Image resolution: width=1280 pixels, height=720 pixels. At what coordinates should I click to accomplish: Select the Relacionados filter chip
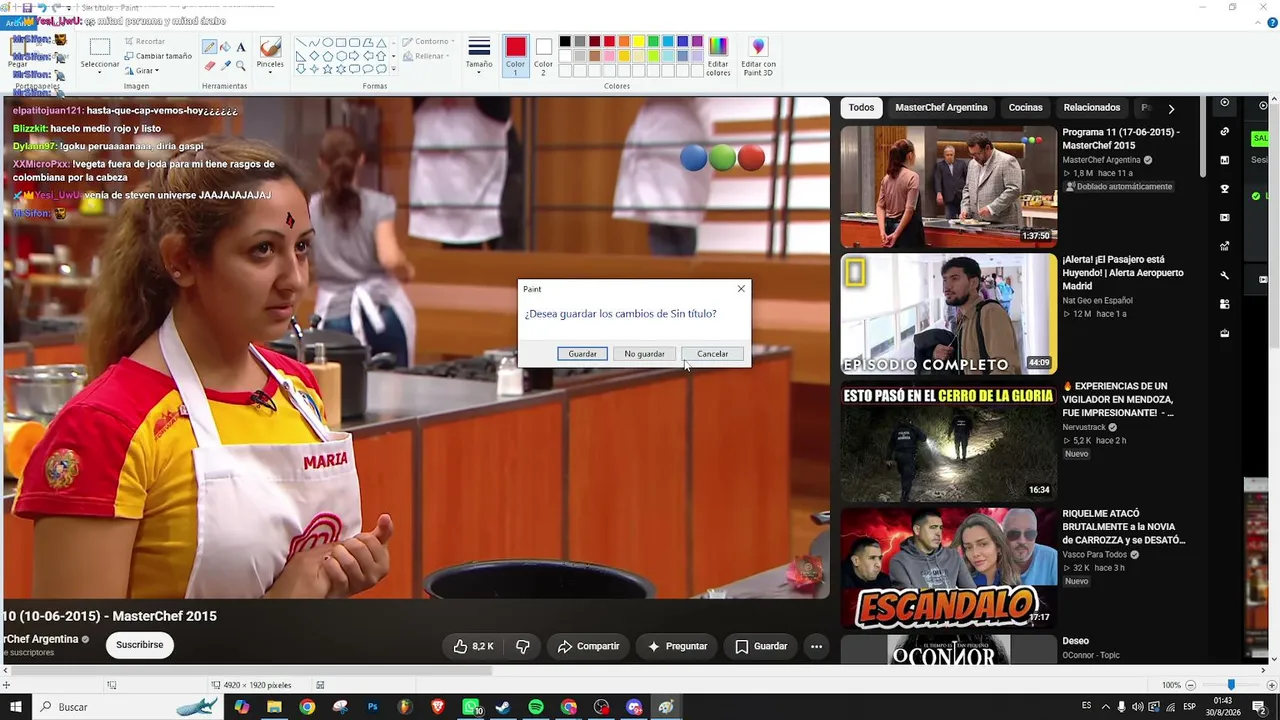click(1092, 108)
